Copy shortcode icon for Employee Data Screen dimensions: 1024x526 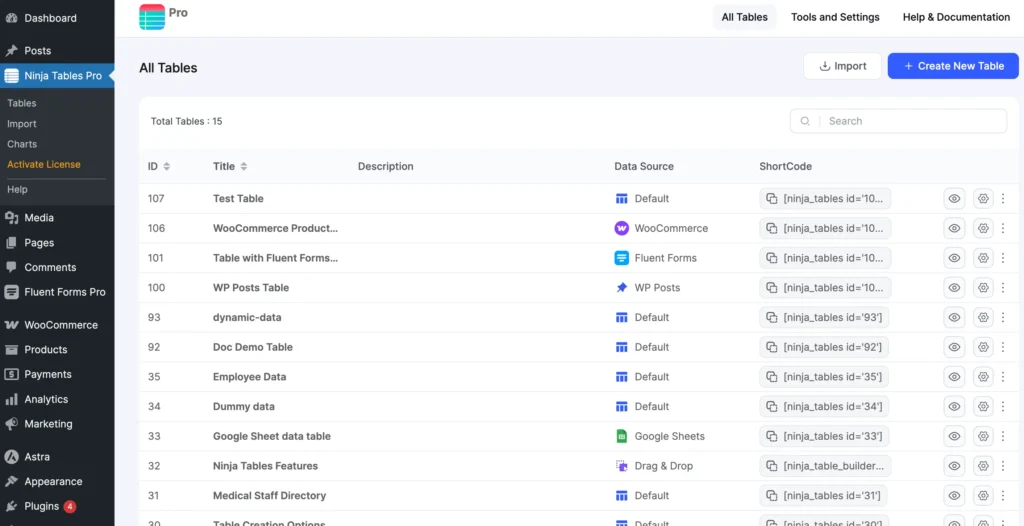point(771,377)
